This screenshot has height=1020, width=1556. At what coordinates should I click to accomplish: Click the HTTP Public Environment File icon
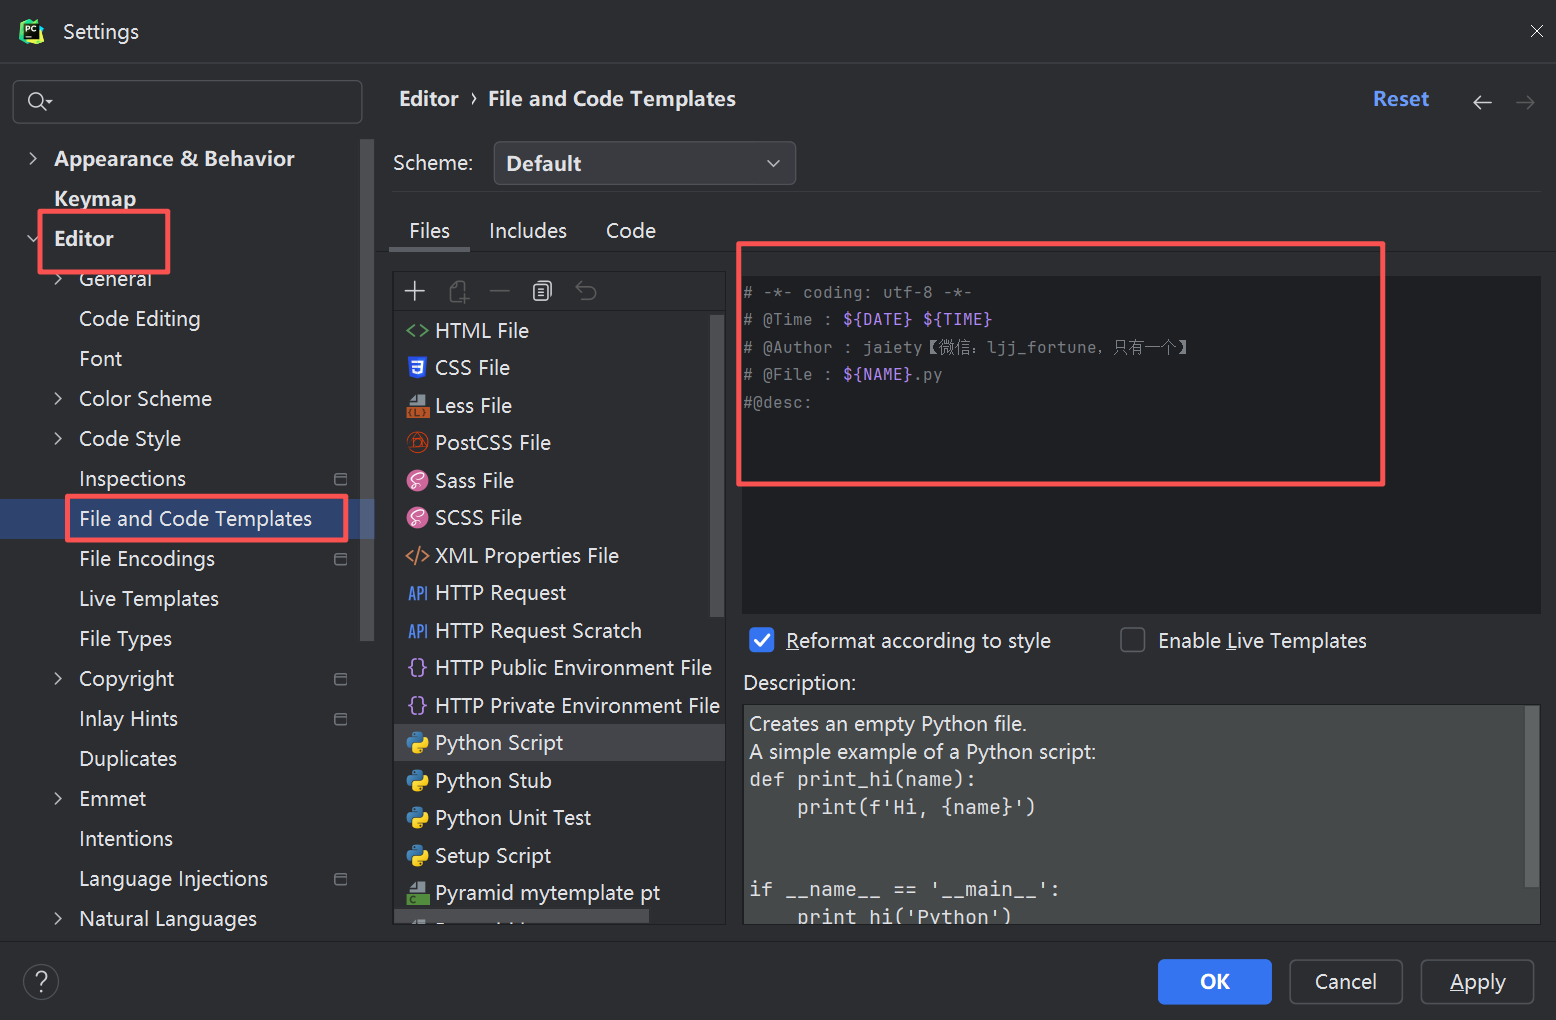click(417, 668)
